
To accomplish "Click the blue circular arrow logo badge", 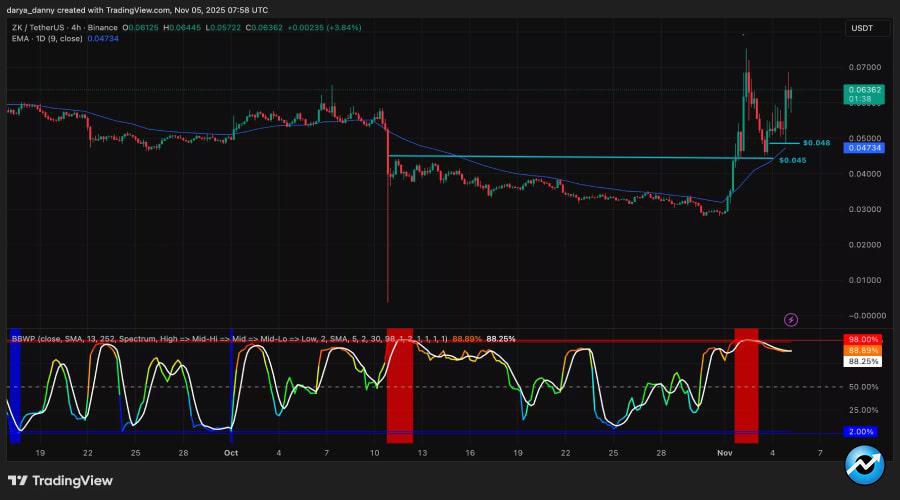I will click(x=863, y=466).
